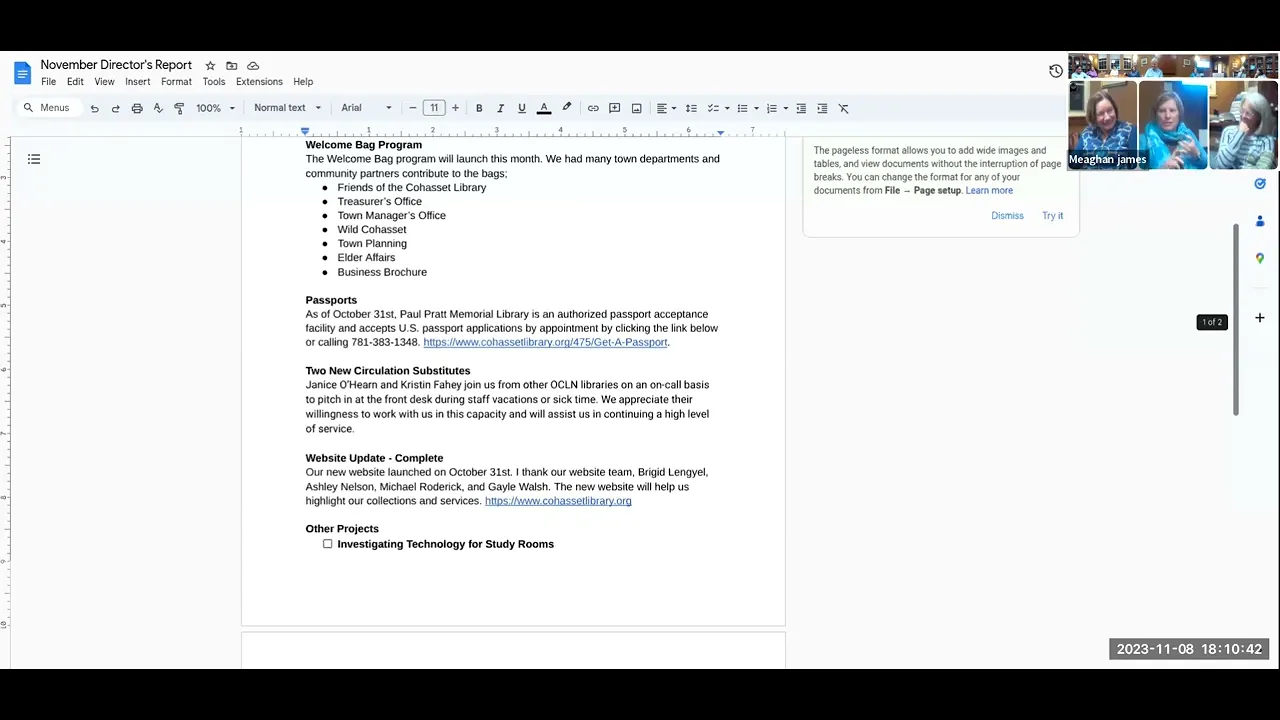Click the Welcome Bag Program heading
Image resolution: width=1280 pixels, height=720 pixels.
(364, 145)
